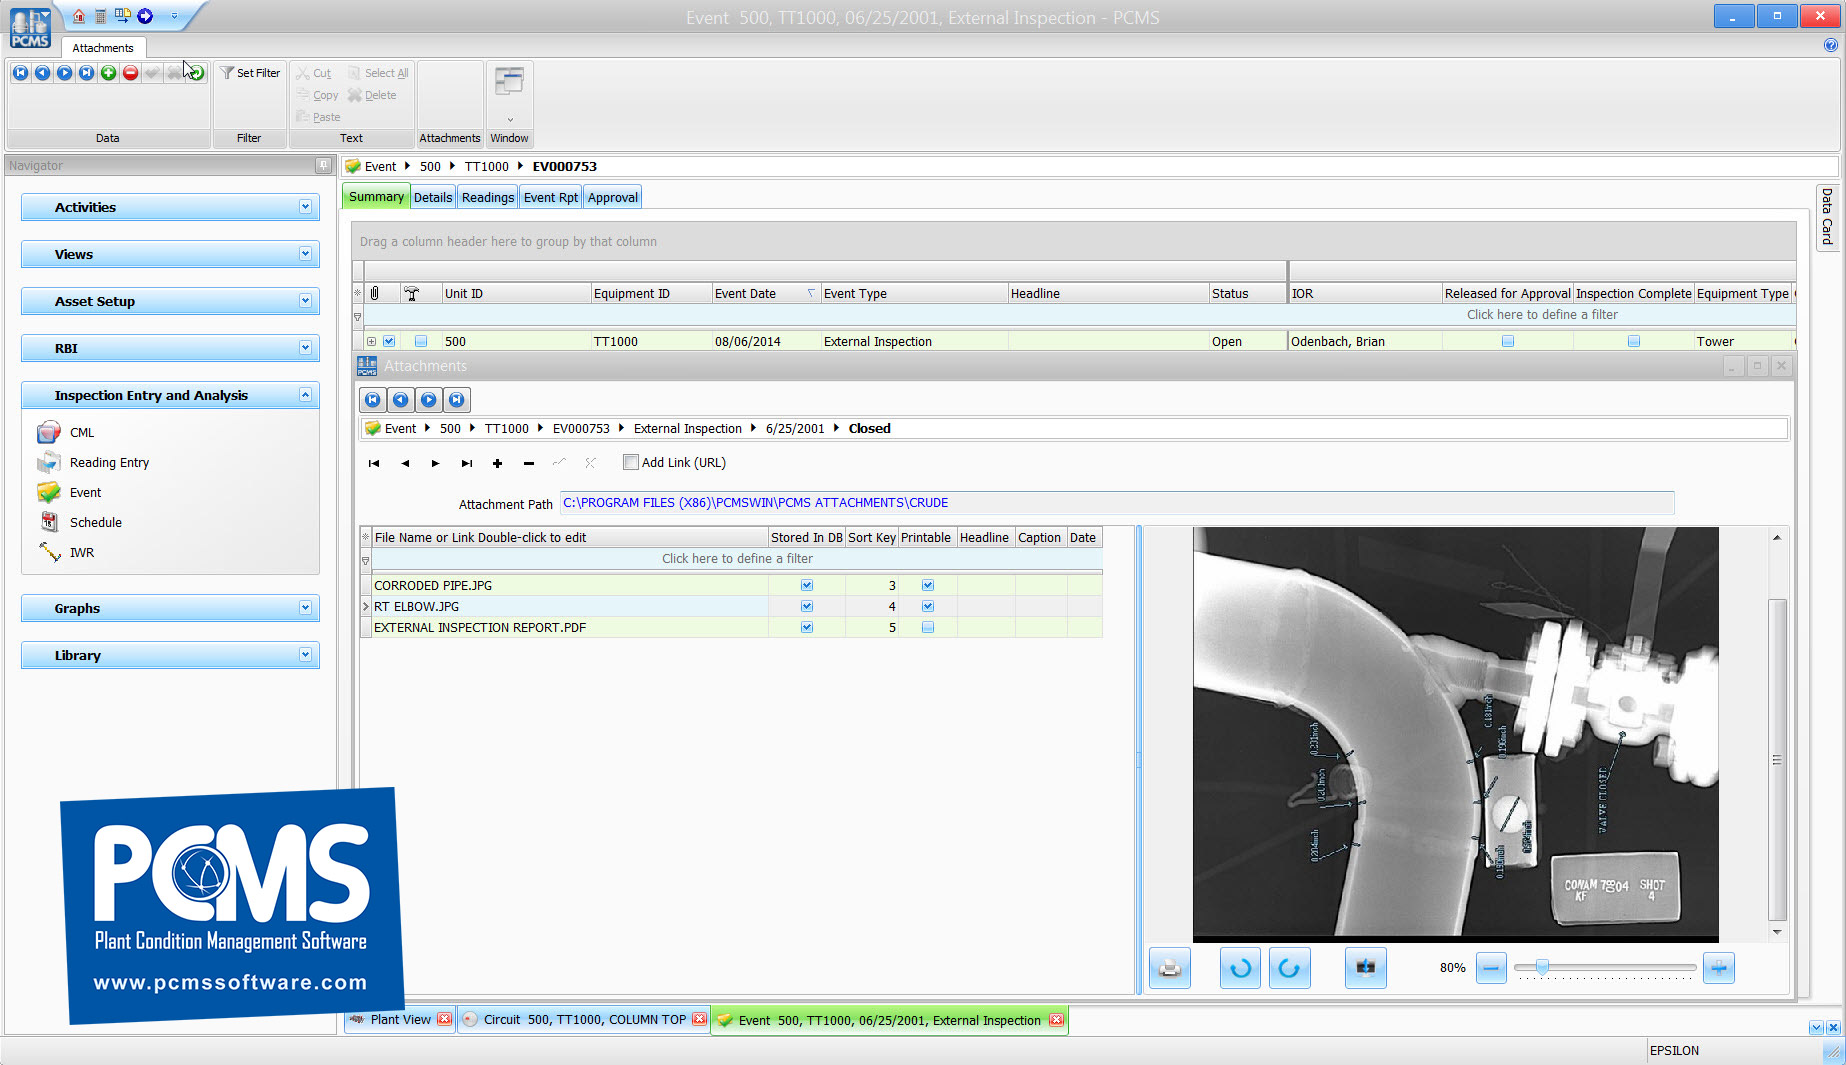Open the Approval tab
Viewport: 1846px width, 1065px height.
[612, 197]
